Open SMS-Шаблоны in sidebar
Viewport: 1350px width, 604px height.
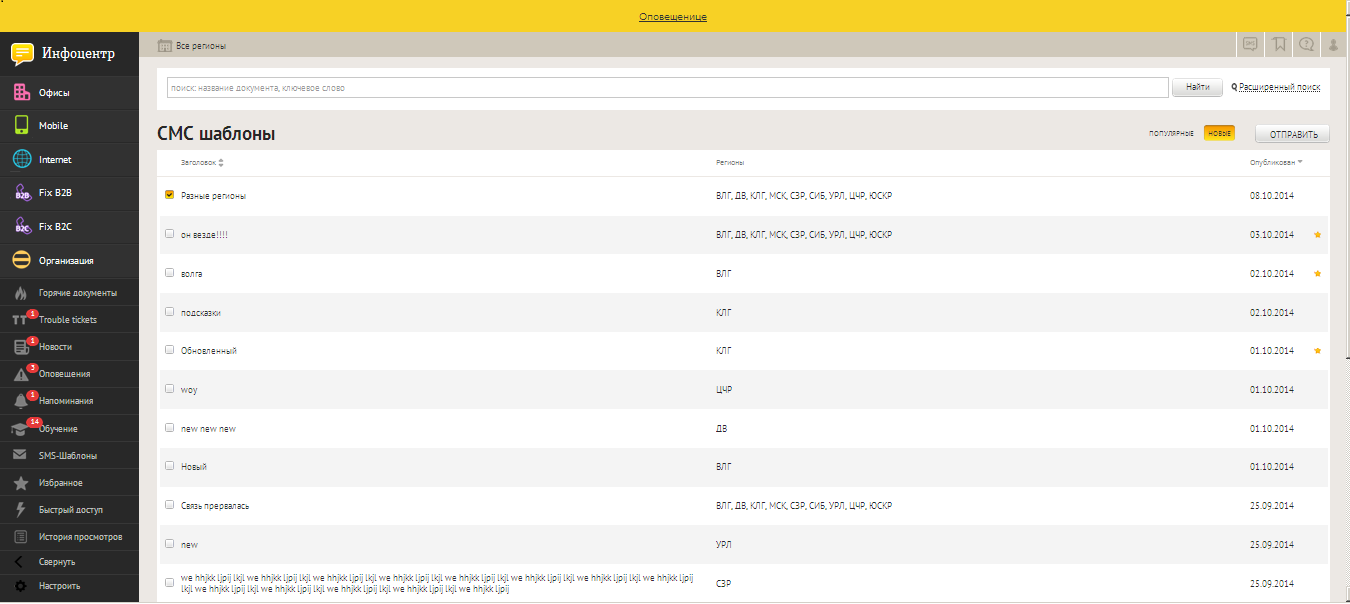pos(70,455)
